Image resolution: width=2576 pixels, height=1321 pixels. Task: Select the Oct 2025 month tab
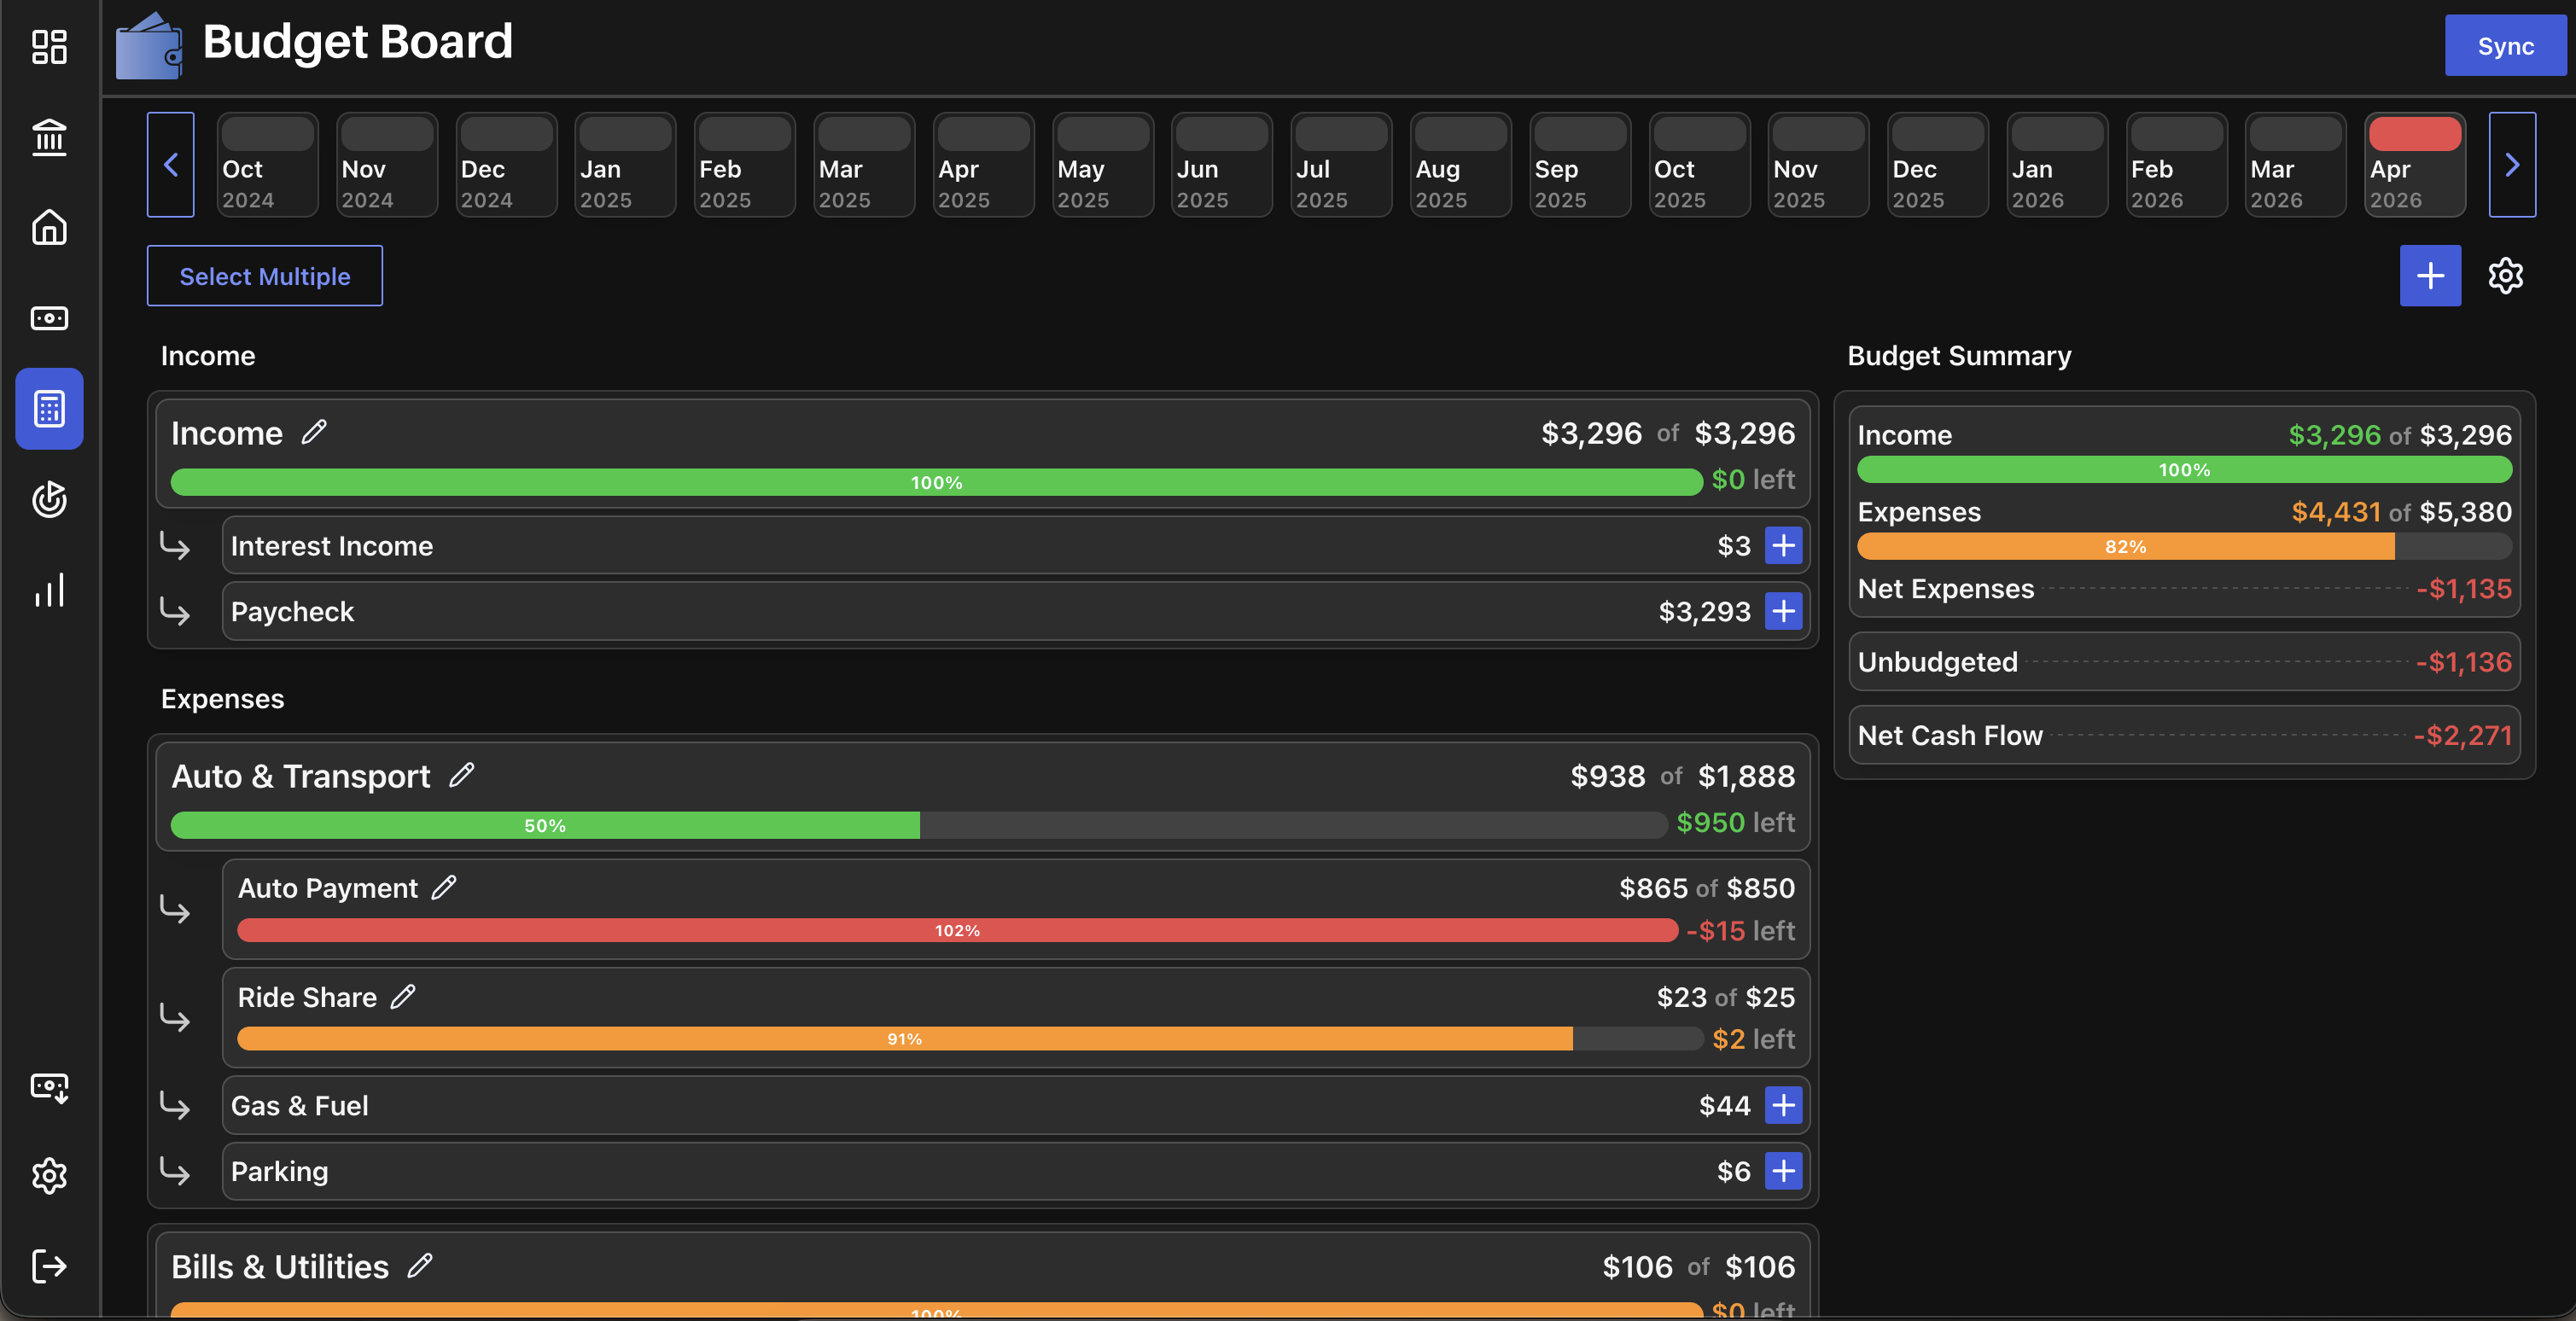(x=1700, y=164)
